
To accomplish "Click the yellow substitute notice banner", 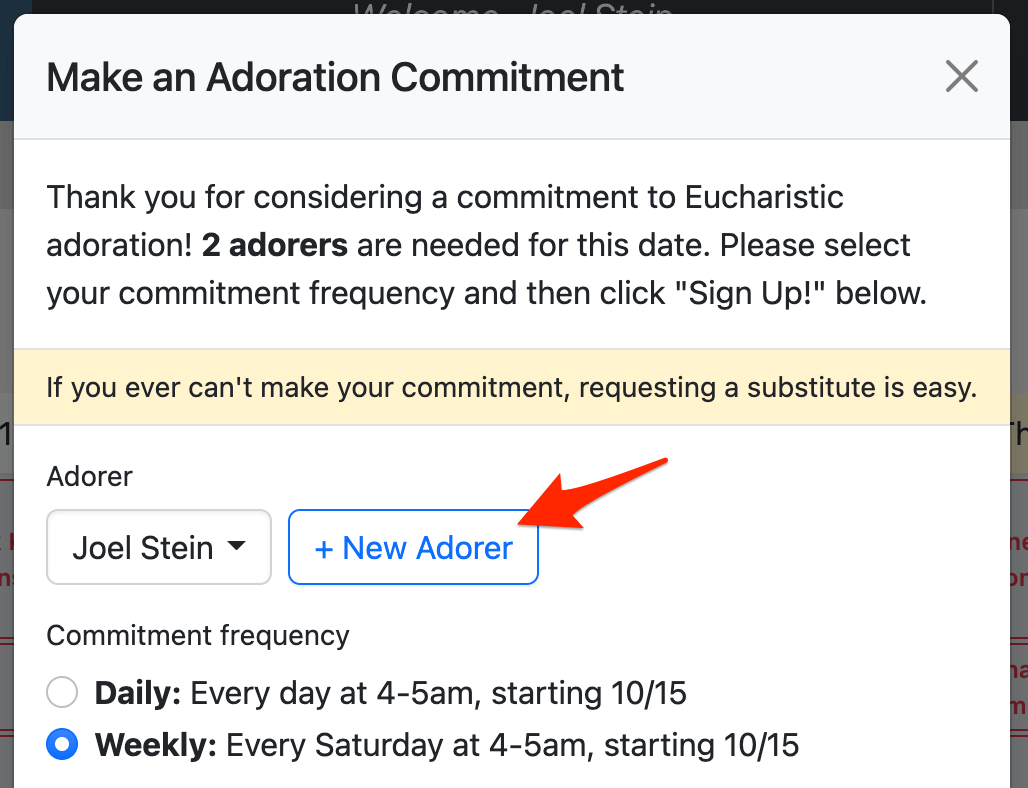I will point(511,387).
